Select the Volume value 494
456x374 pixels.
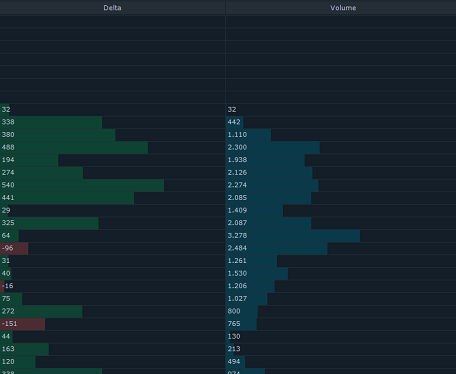tap(234, 361)
